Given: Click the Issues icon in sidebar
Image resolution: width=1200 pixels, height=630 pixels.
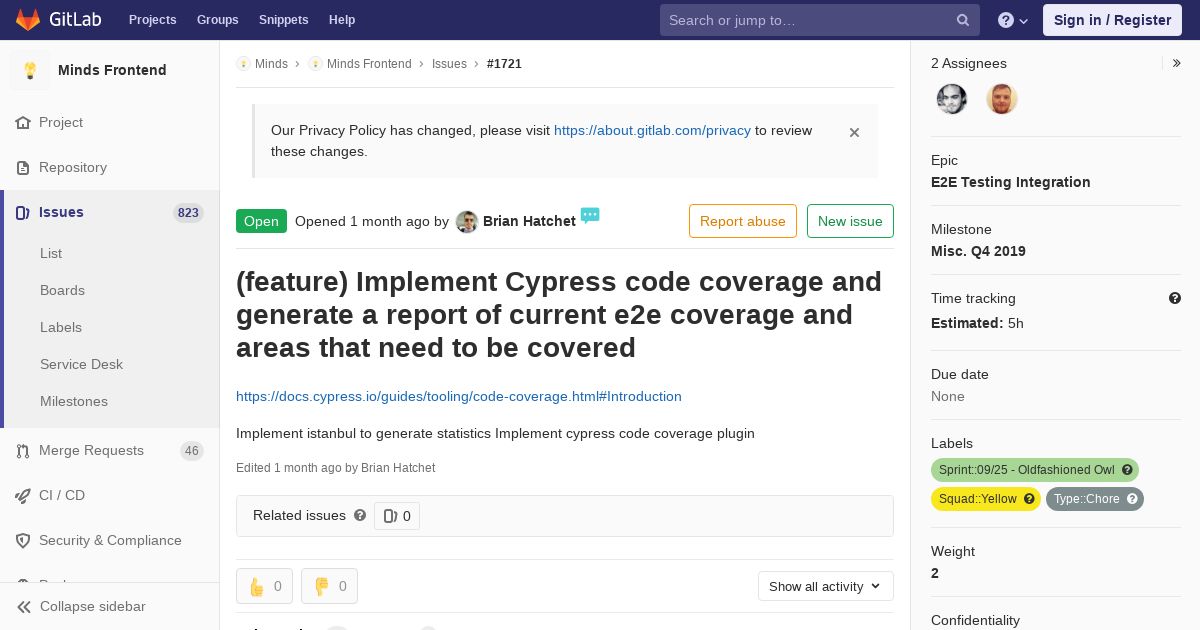Looking at the screenshot, I should (23, 212).
